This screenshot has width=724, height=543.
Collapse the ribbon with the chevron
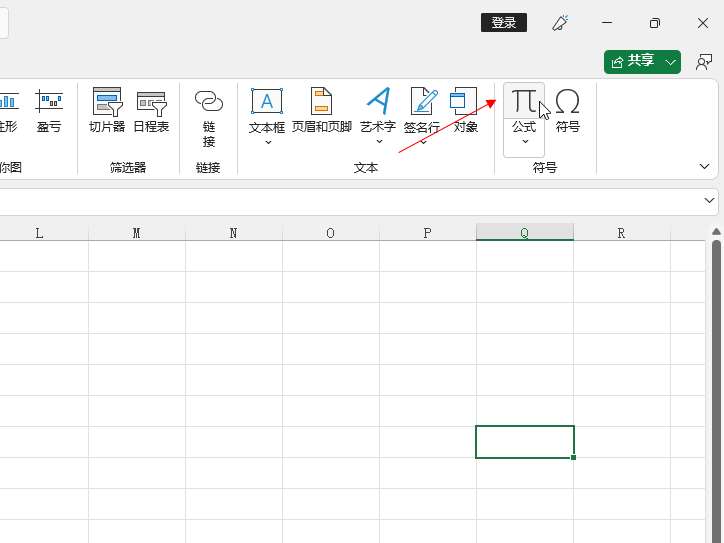coord(704,166)
